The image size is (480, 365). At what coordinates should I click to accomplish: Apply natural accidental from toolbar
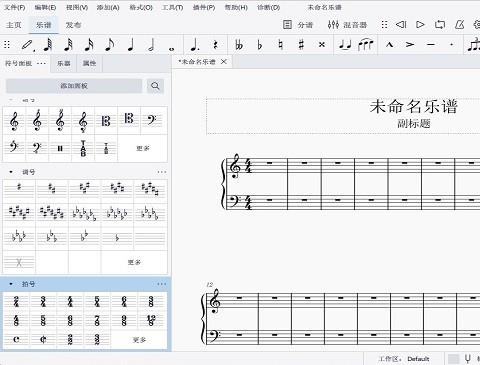[281, 45]
